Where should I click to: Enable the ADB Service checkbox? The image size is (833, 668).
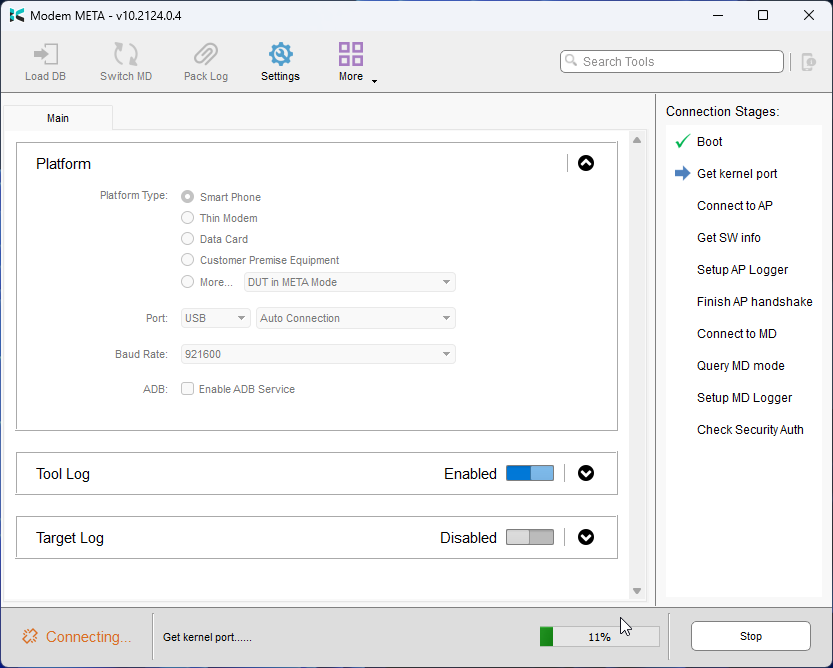(187, 389)
